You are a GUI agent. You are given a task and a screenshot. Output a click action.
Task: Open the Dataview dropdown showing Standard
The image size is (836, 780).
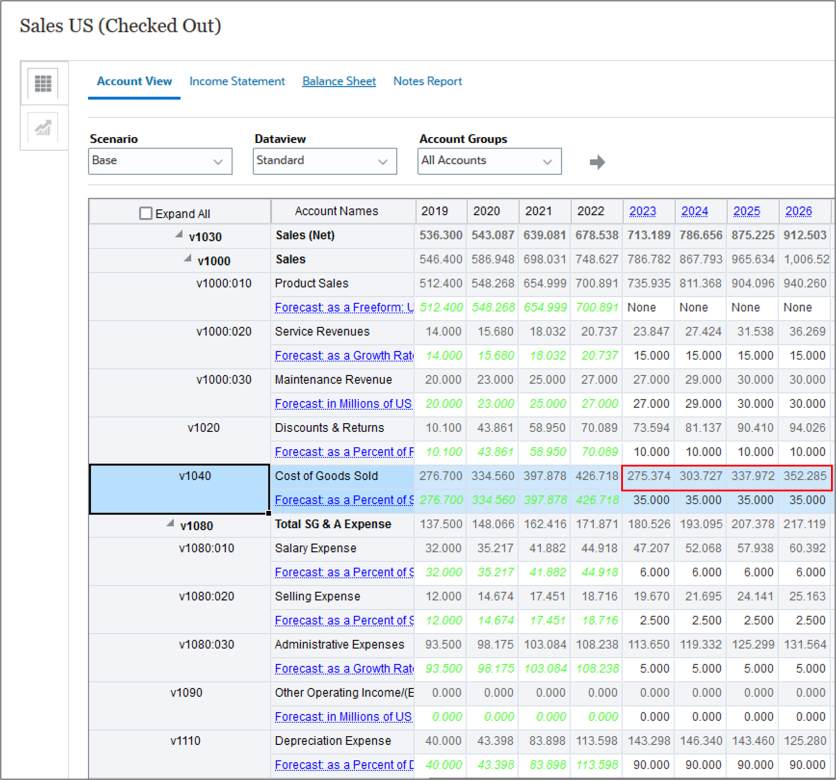click(x=324, y=161)
